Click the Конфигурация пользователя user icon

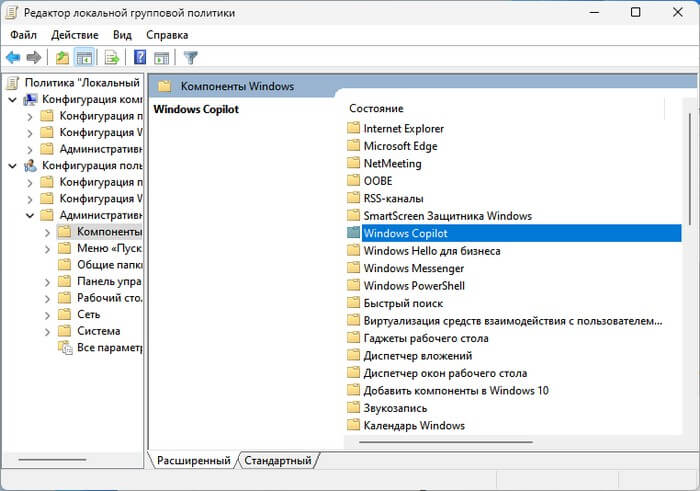30,165
